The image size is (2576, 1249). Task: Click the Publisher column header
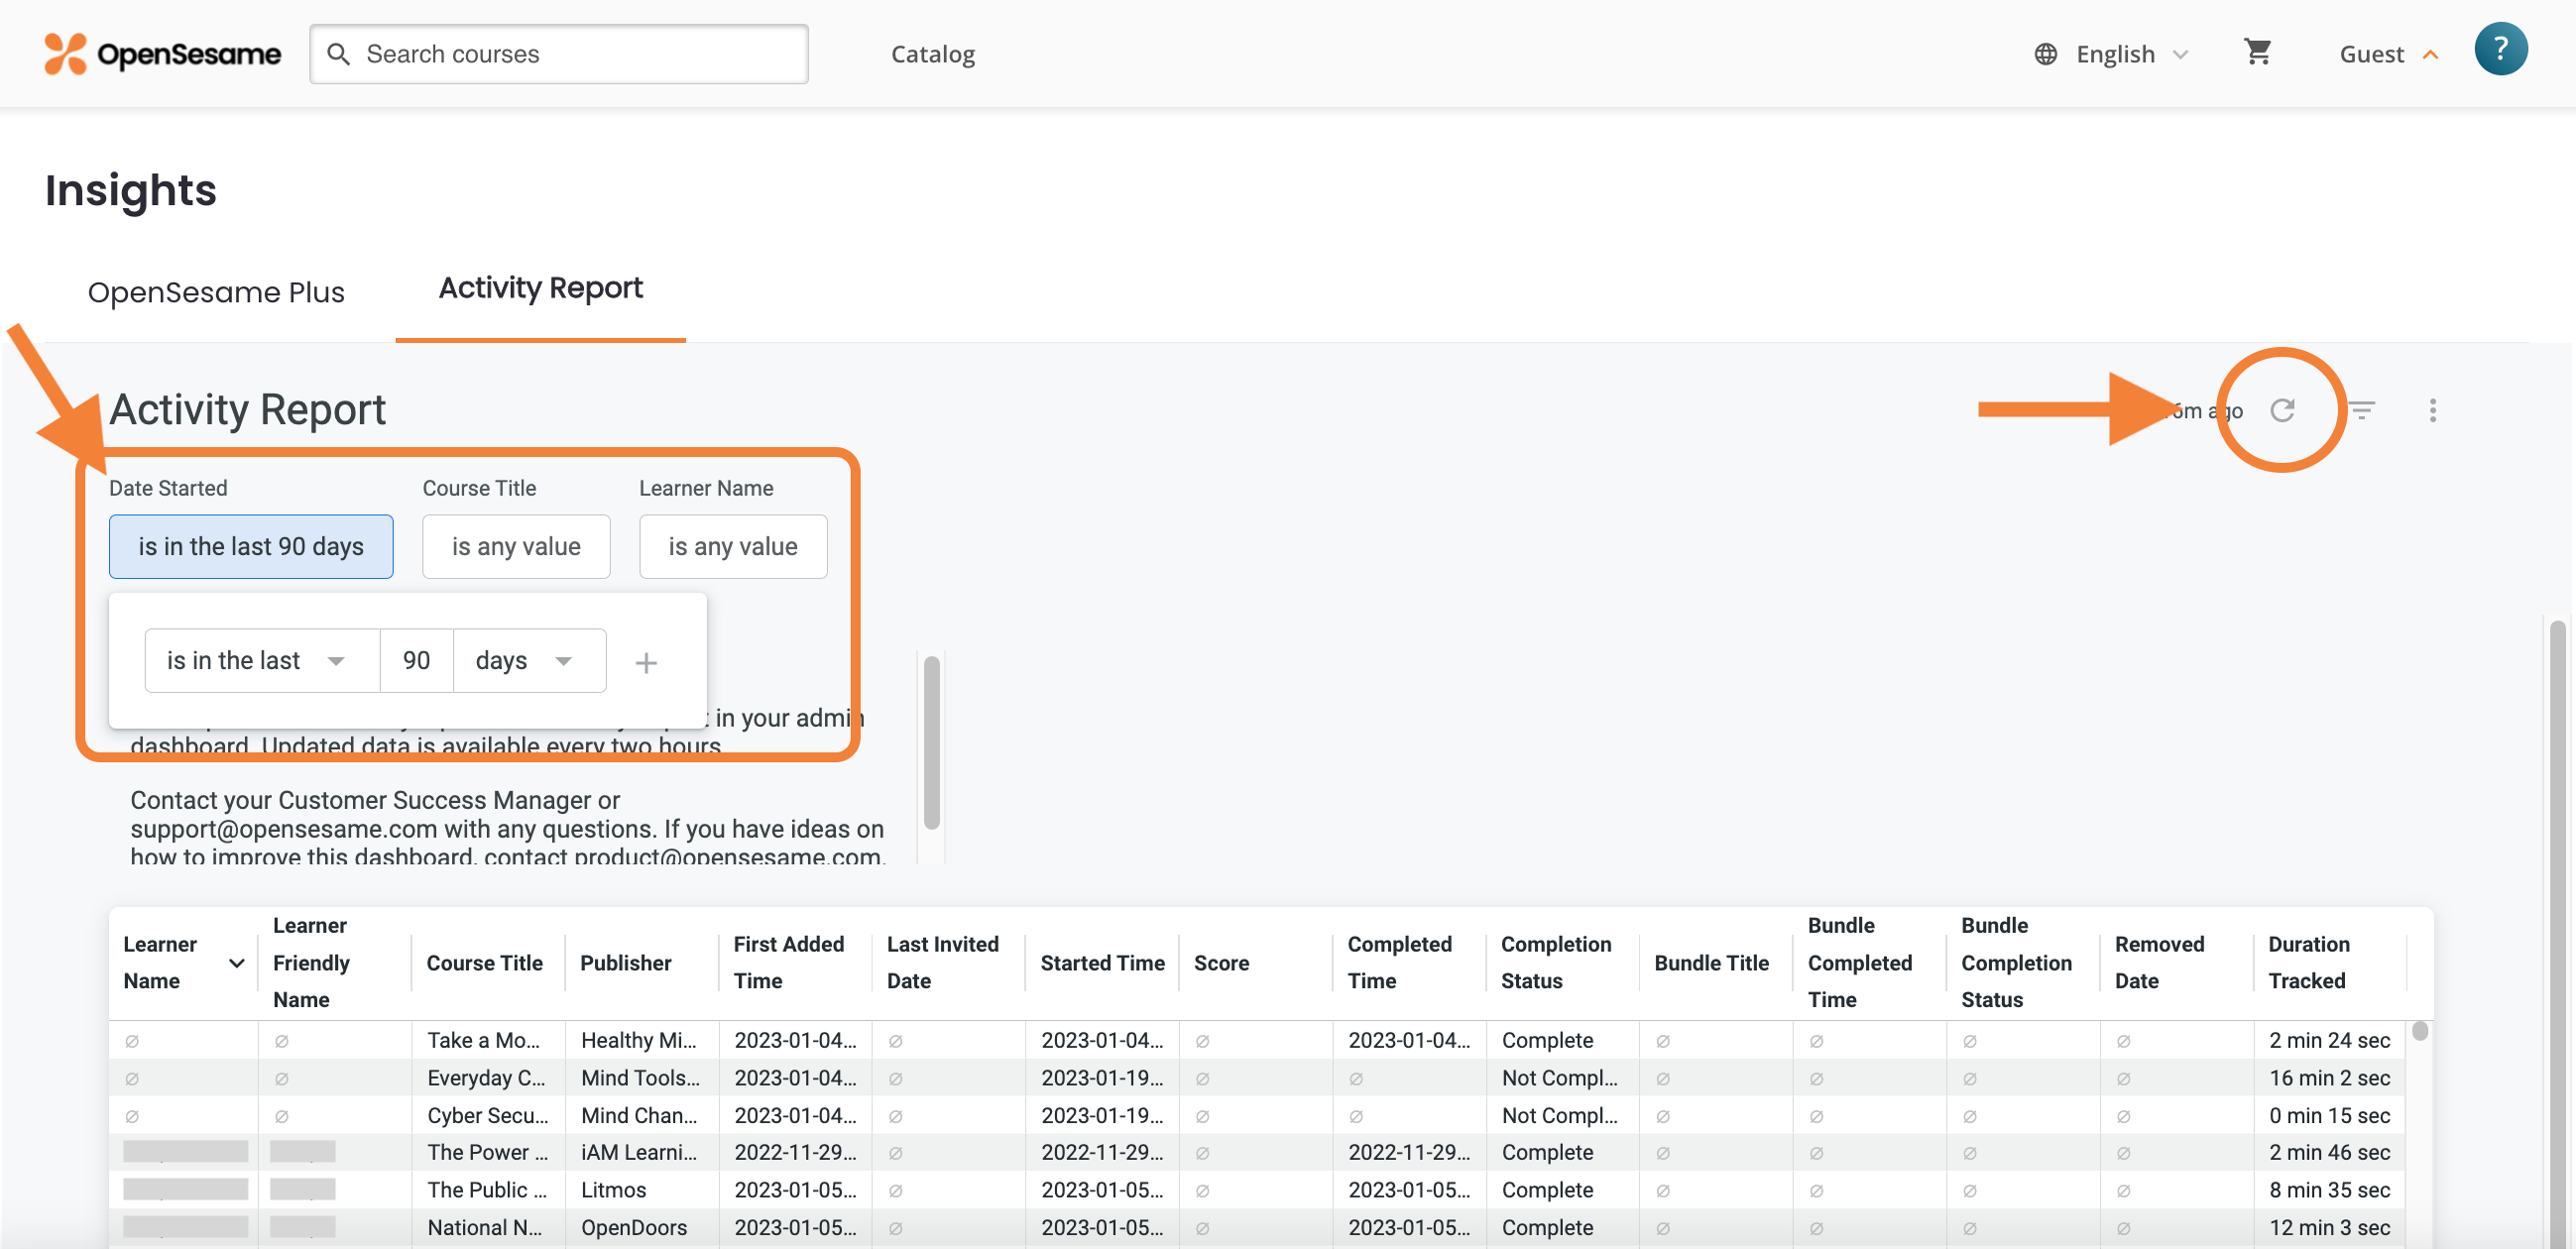625,963
